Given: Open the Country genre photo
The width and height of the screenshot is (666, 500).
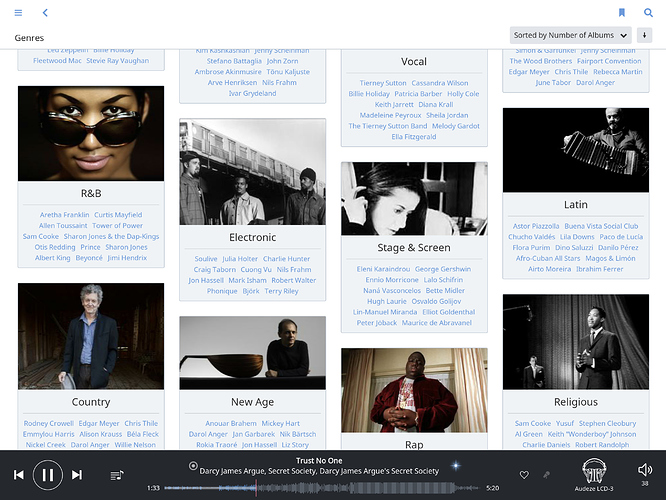Looking at the screenshot, I should click(x=91, y=336).
